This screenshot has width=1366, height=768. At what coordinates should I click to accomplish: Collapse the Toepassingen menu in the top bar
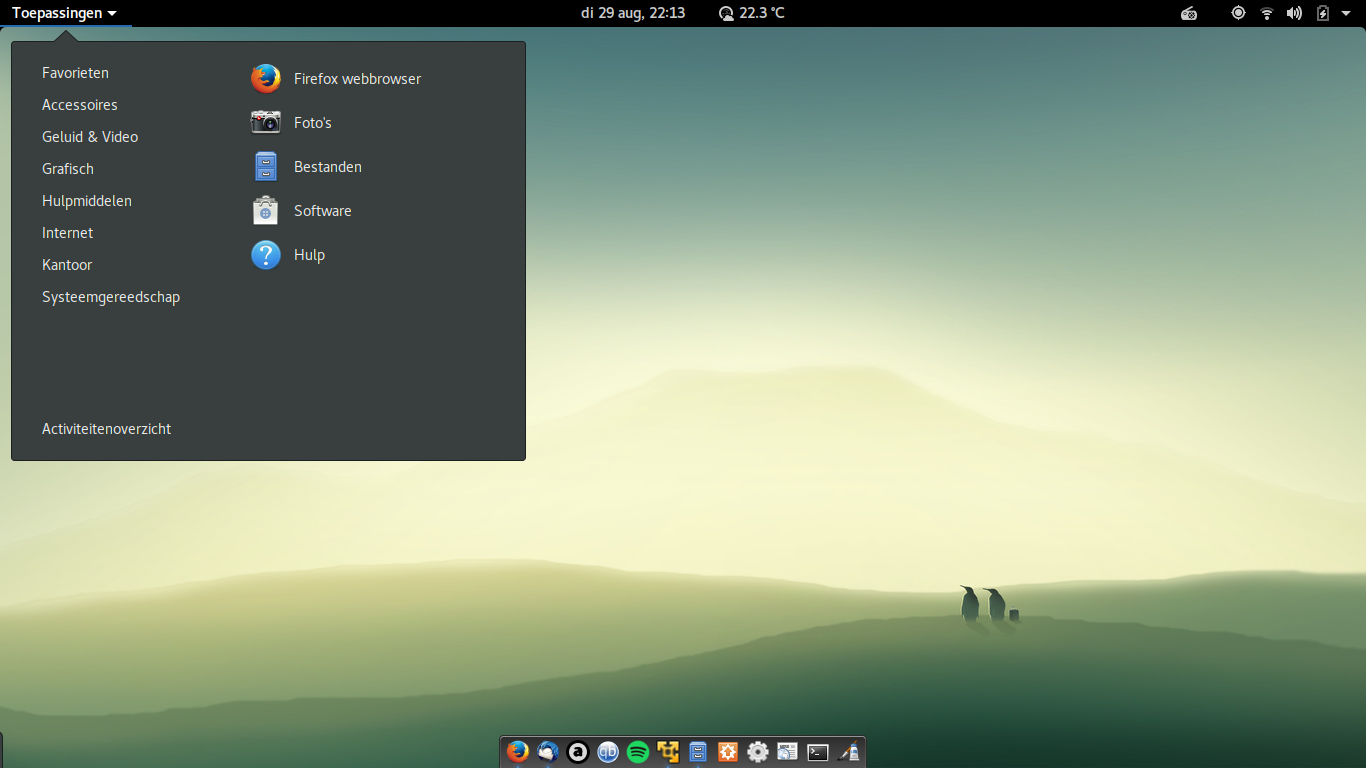pos(64,13)
